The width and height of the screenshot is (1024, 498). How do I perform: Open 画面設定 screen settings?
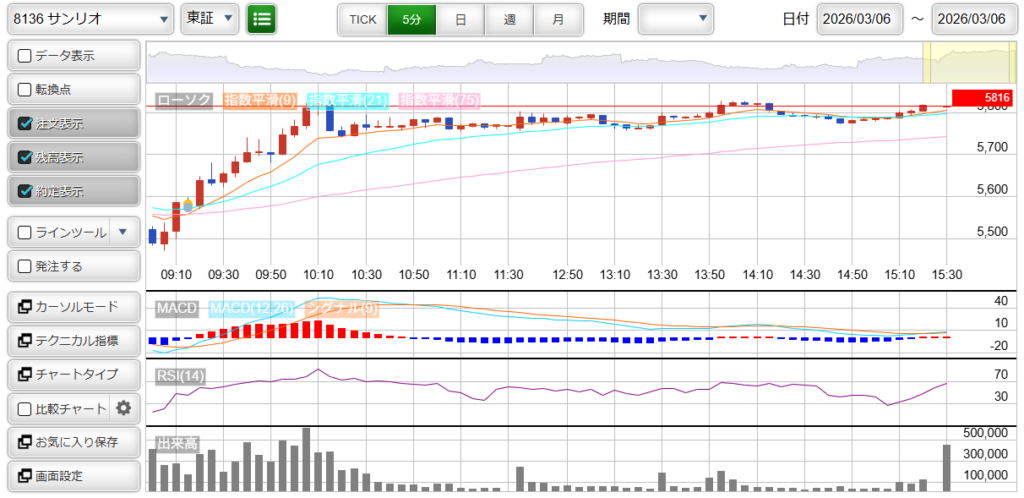pos(73,475)
